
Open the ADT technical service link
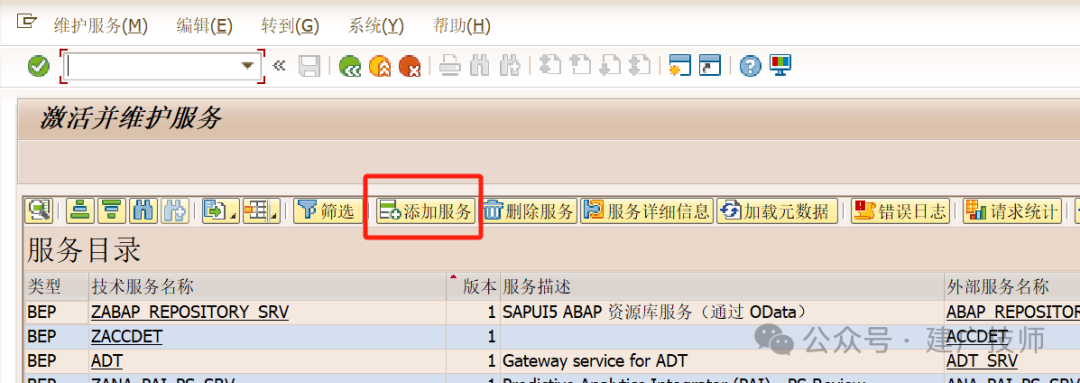pos(107,360)
